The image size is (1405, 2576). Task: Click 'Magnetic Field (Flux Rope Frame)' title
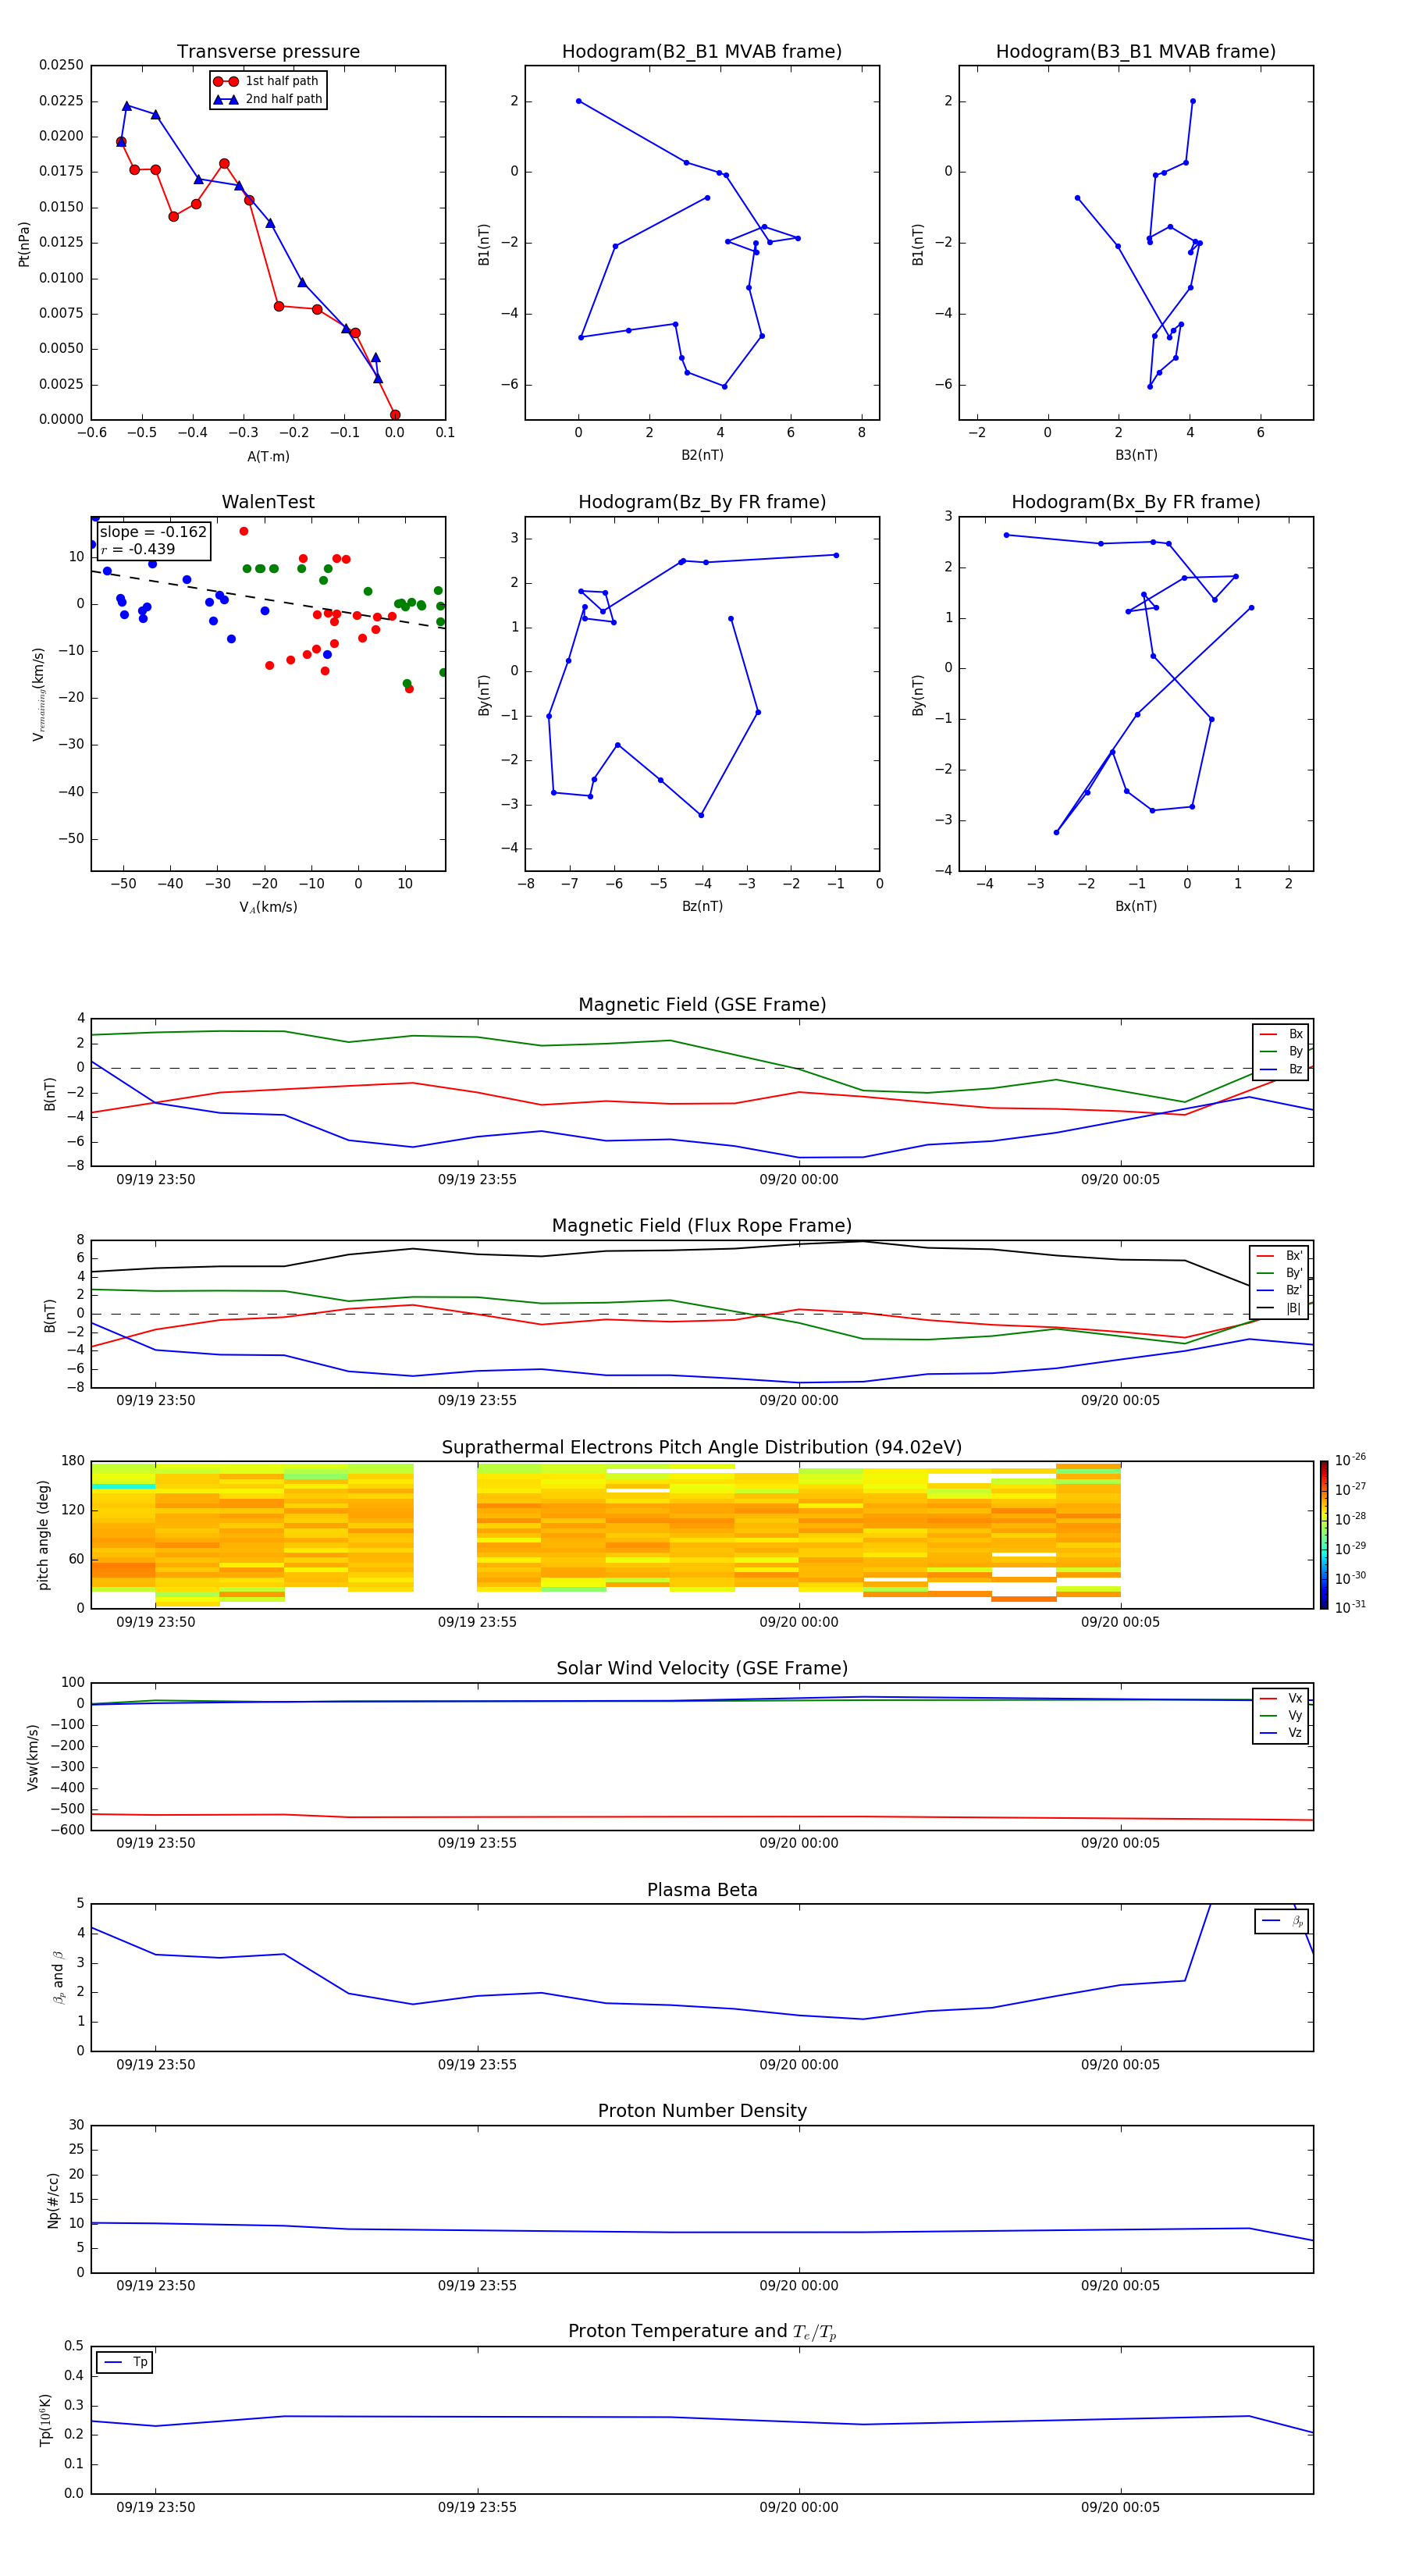702,1226
